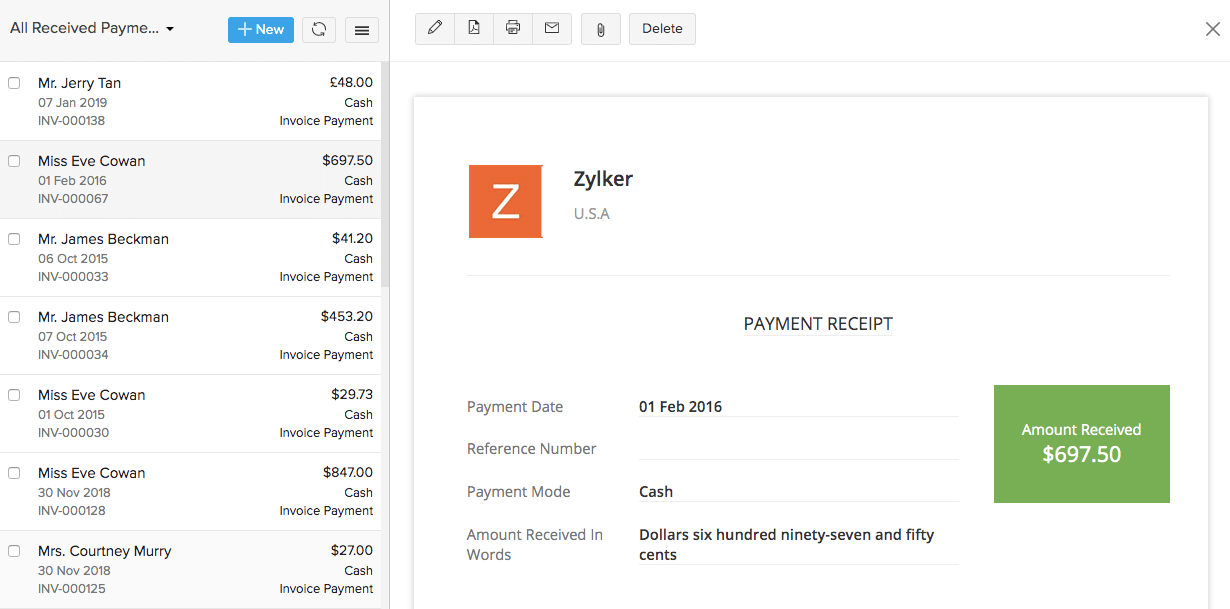The image size is (1230, 609).
Task: Print the payment receipt
Action: [x=512, y=28]
